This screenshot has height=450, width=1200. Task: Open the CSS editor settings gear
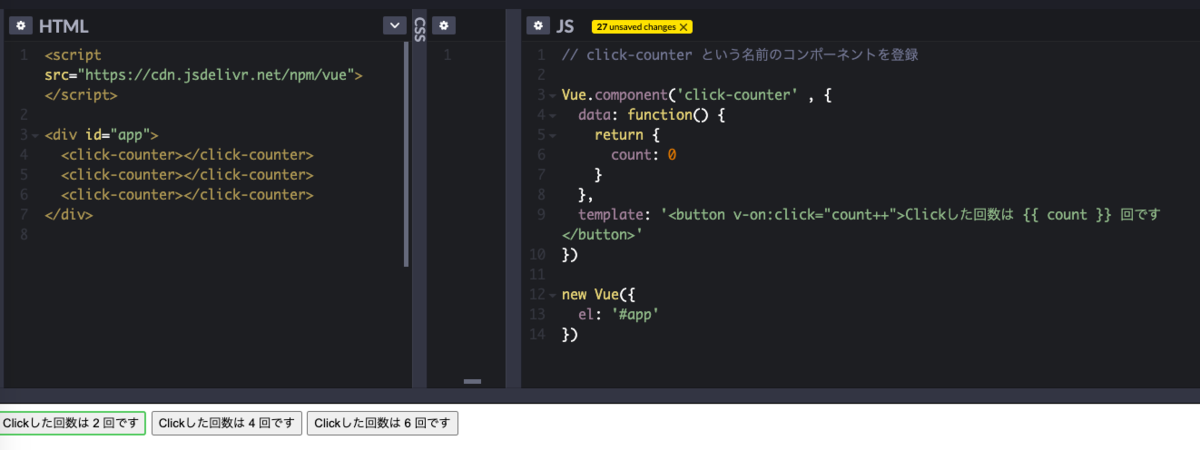click(x=445, y=25)
